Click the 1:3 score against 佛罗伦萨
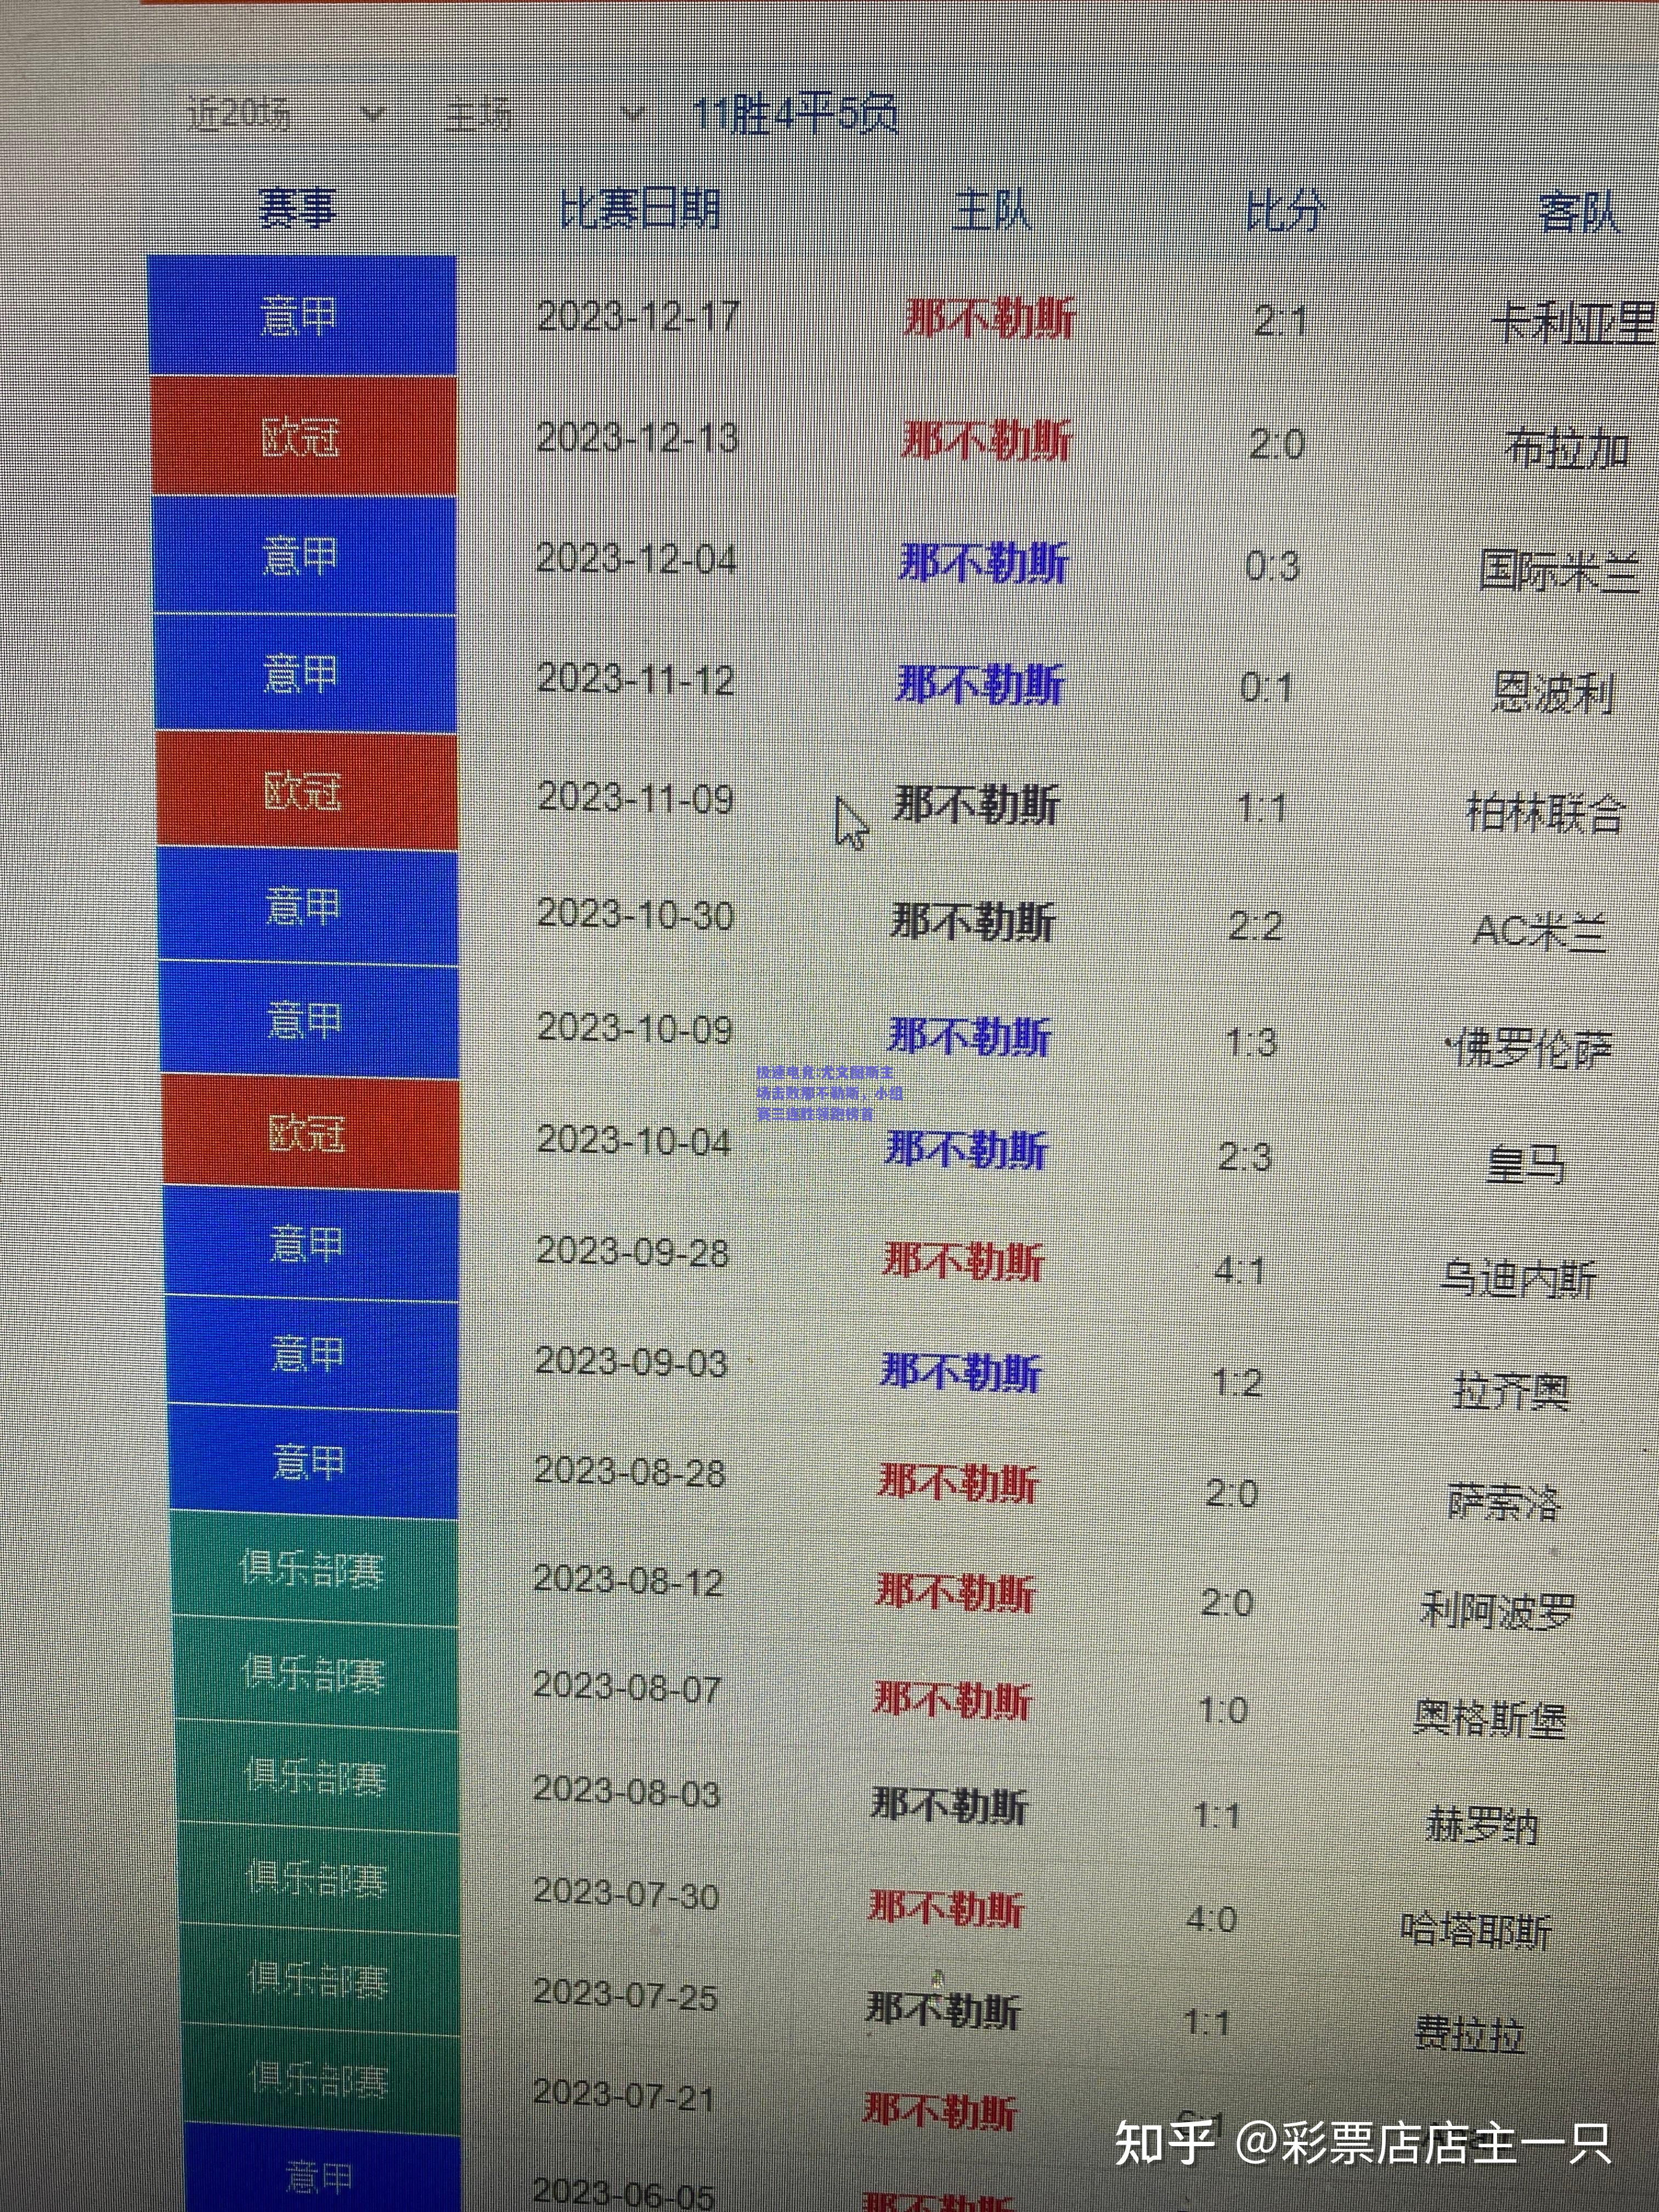This screenshot has width=1659, height=2212. 1251,1042
